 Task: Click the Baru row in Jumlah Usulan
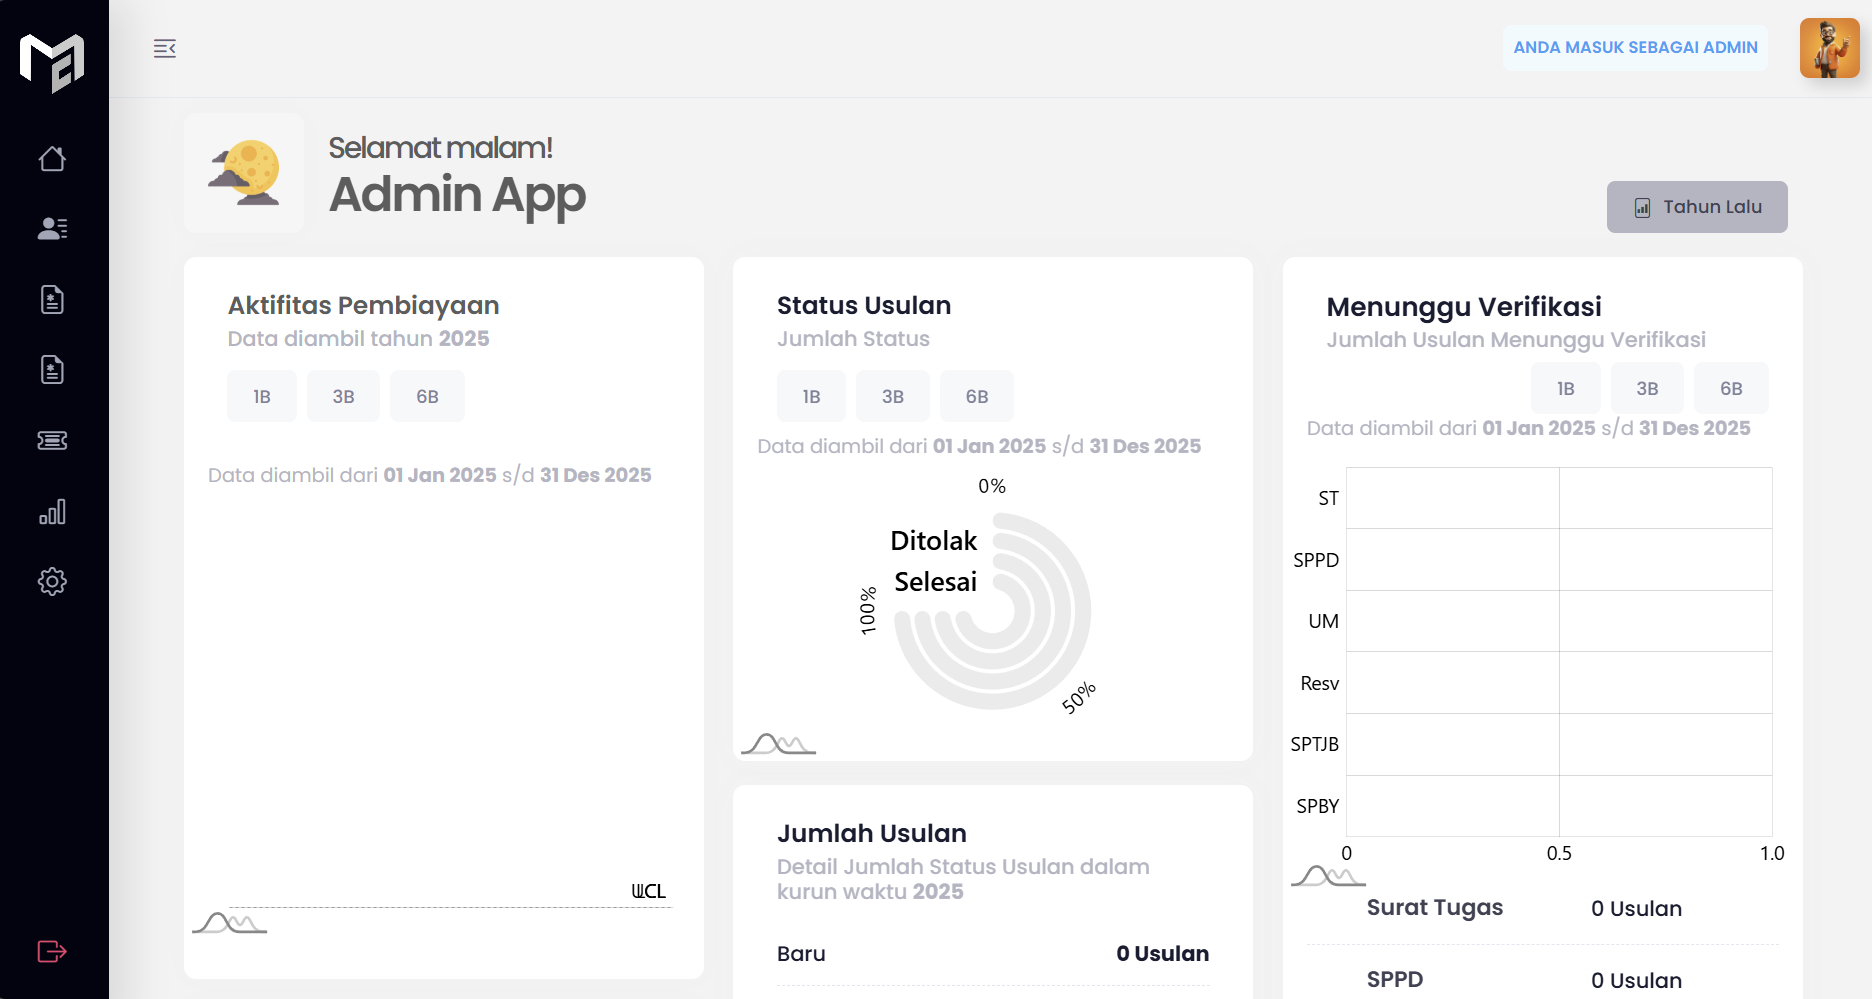[x=993, y=953]
